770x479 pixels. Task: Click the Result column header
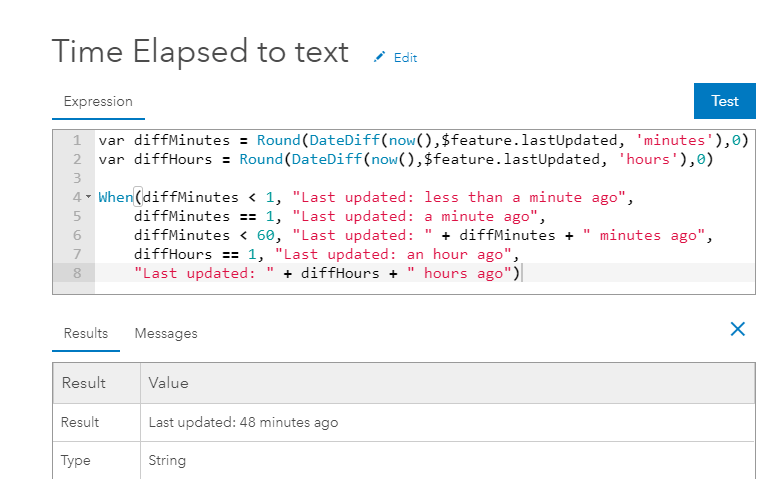click(x=83, y=383)
